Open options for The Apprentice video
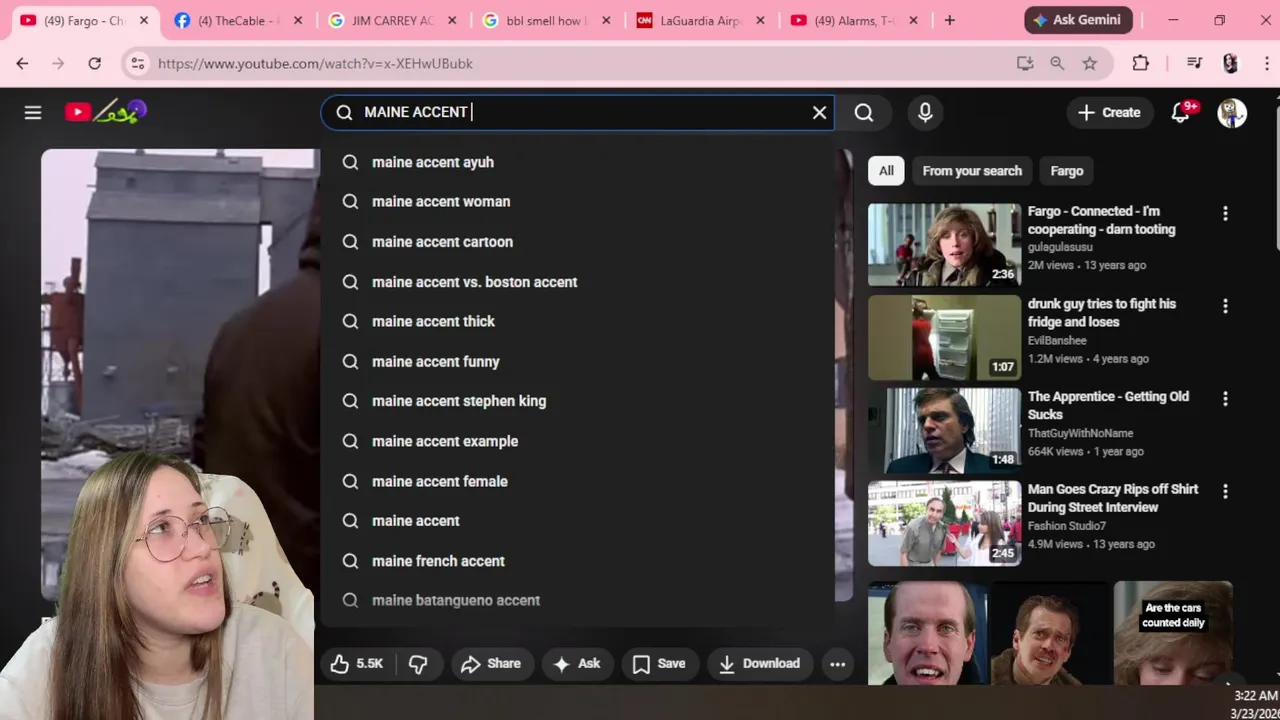1280x720 pixels. coord(1225,399)
